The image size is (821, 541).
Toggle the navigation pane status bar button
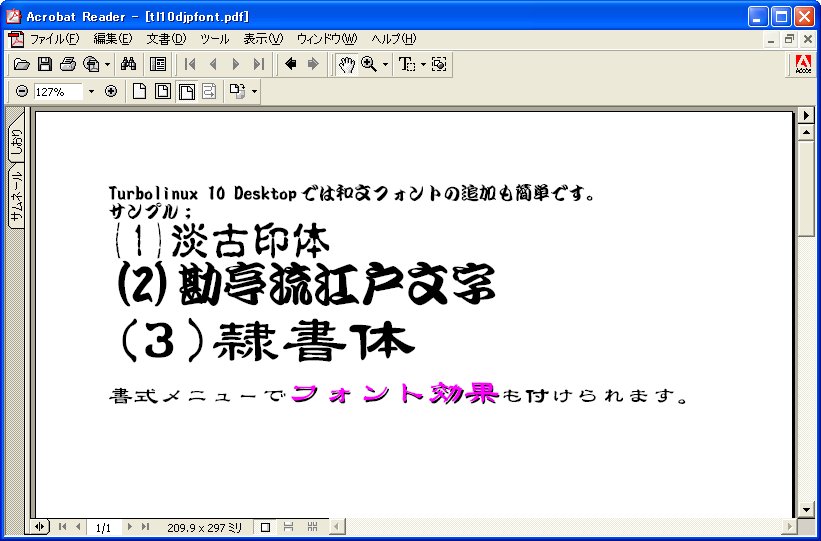[x=40, y=526]
